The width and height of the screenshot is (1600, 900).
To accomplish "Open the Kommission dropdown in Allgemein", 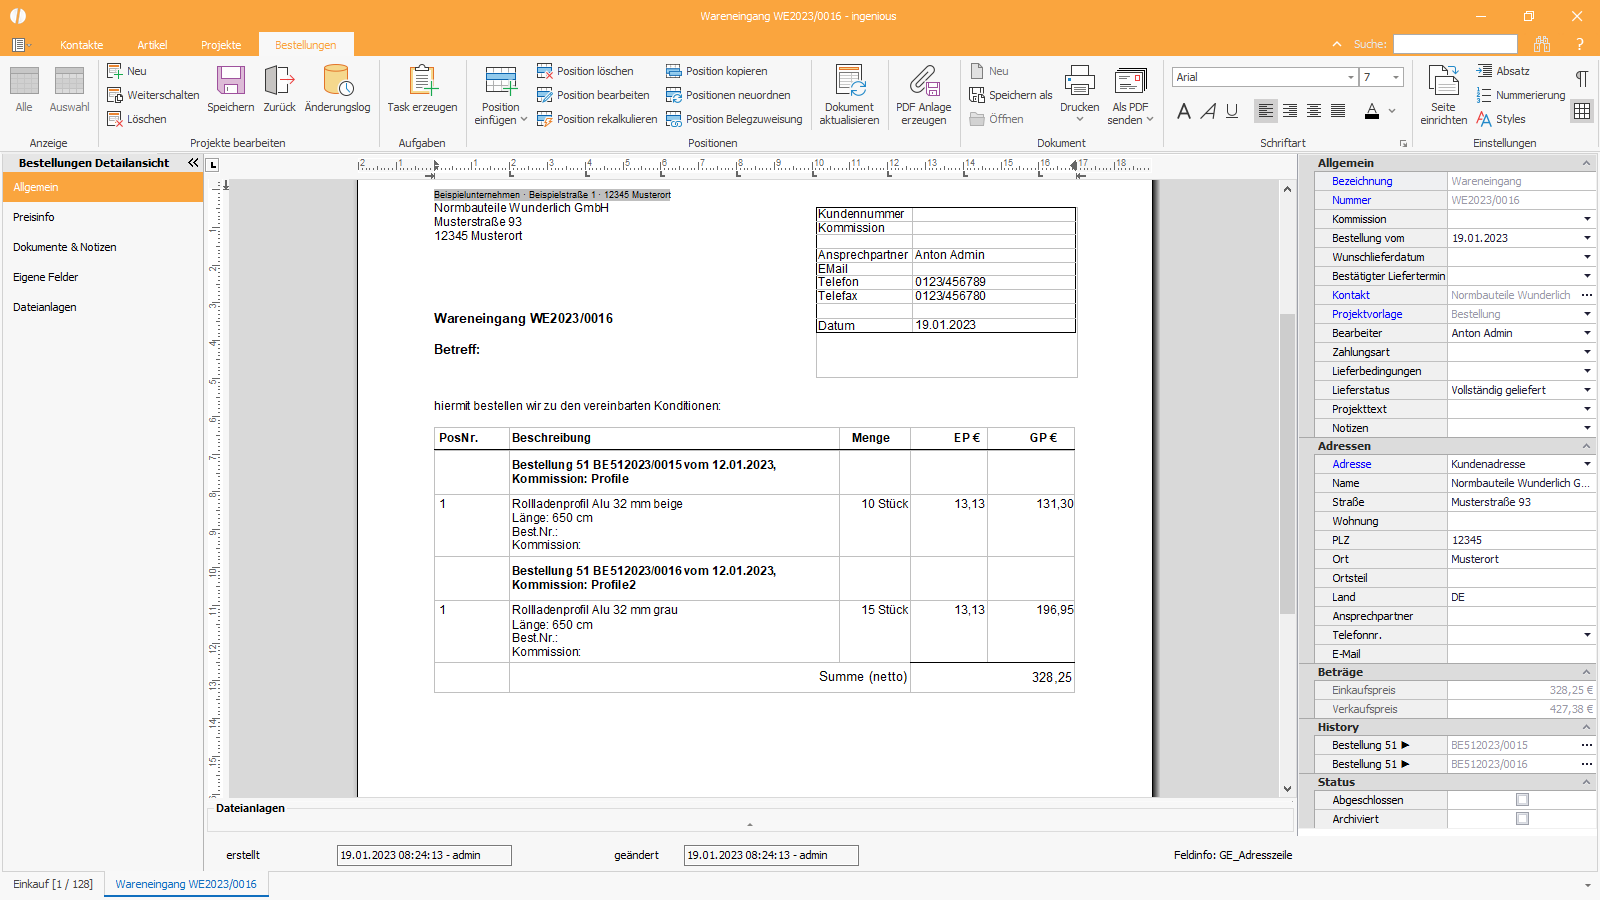I will (1587, 219).
